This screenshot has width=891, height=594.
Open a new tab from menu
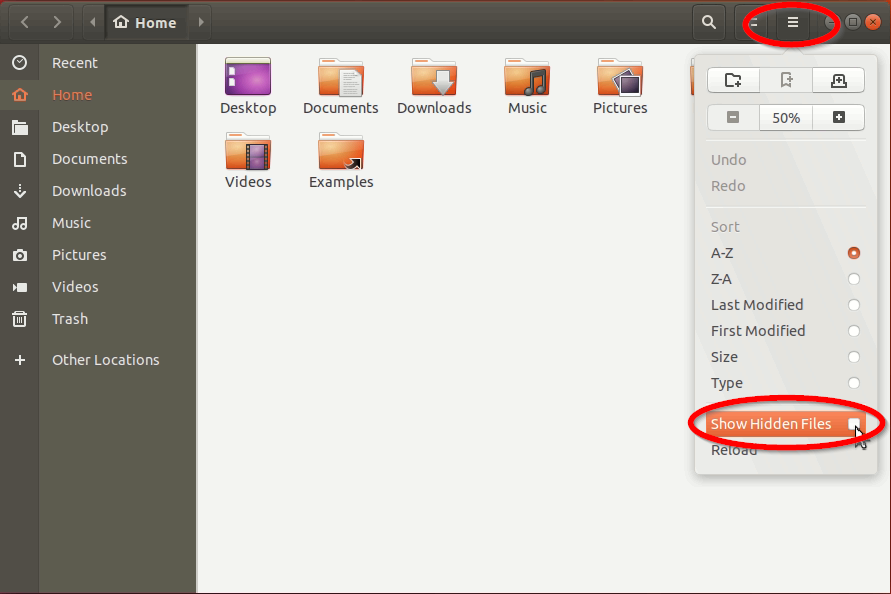coord(838,80)
